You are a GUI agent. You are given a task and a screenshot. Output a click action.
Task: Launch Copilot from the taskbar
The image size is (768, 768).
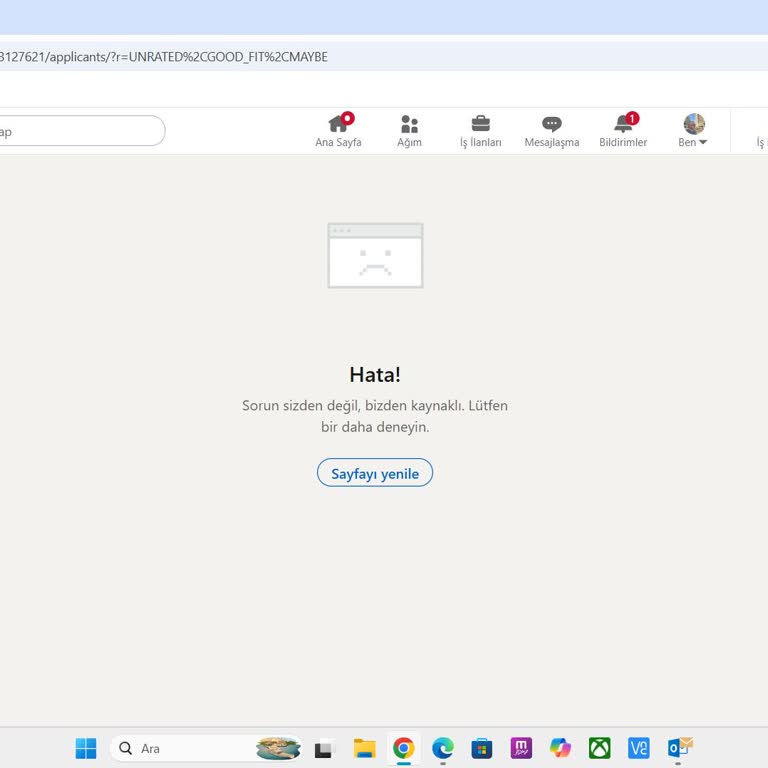560,748
